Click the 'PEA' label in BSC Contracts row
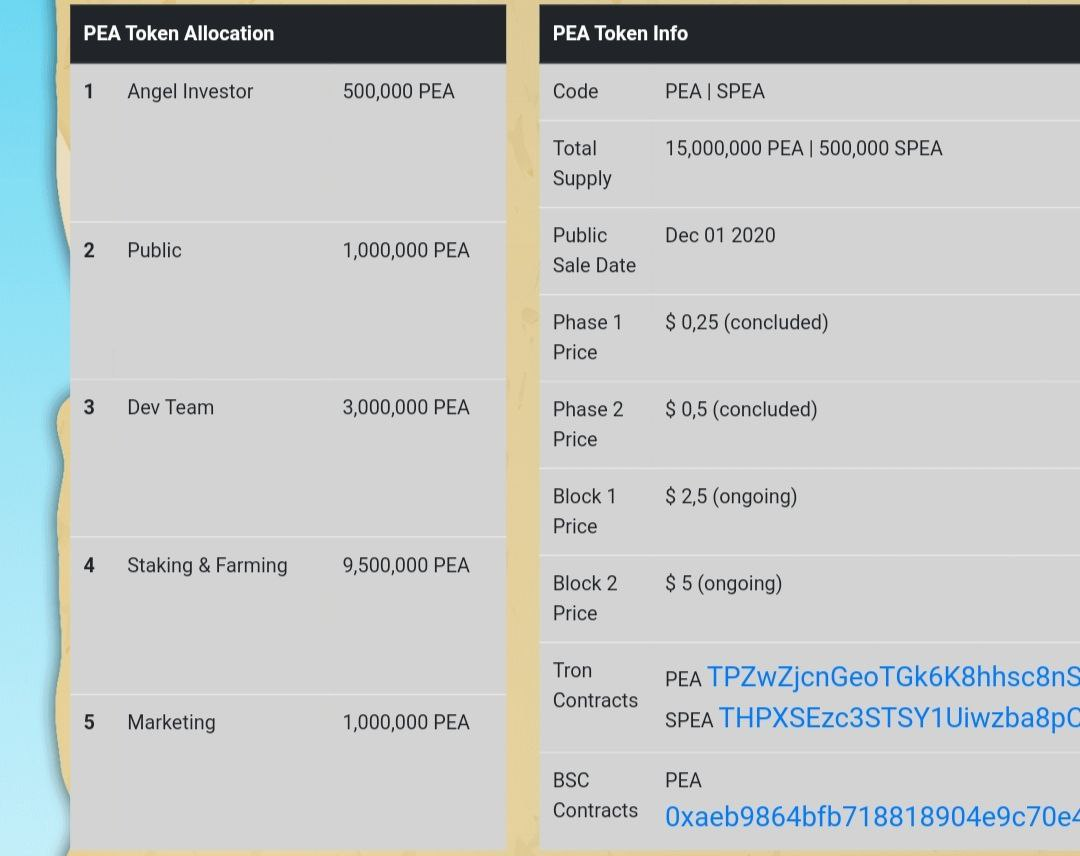The image size is (1080, 856). (x=683, y=780)
